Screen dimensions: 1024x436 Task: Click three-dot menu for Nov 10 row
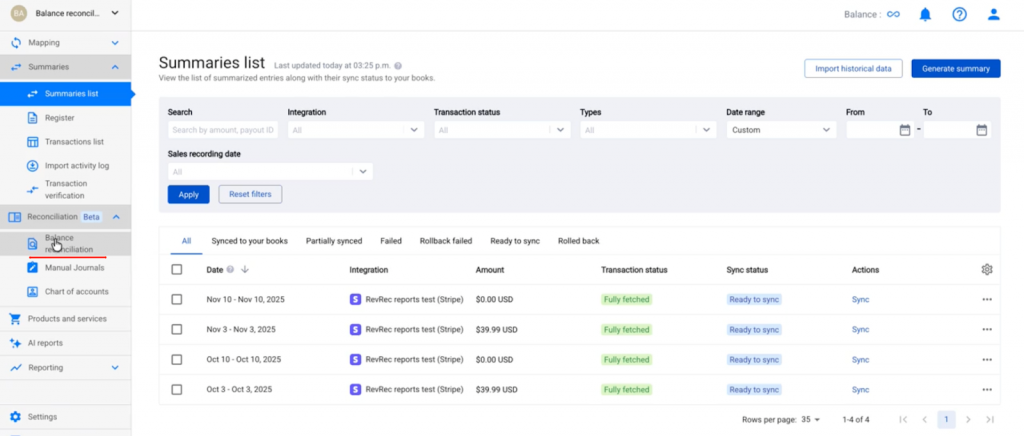[x=987, y=299]
